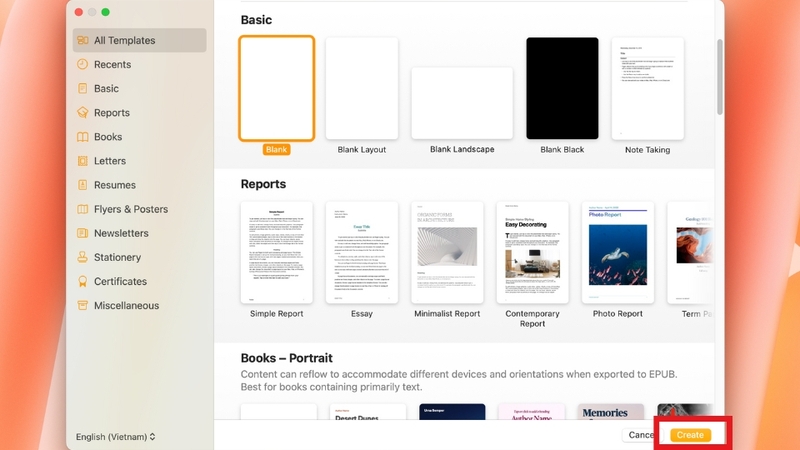Select the Memories book template
800x450 pixels.
[x=611, y=412]
